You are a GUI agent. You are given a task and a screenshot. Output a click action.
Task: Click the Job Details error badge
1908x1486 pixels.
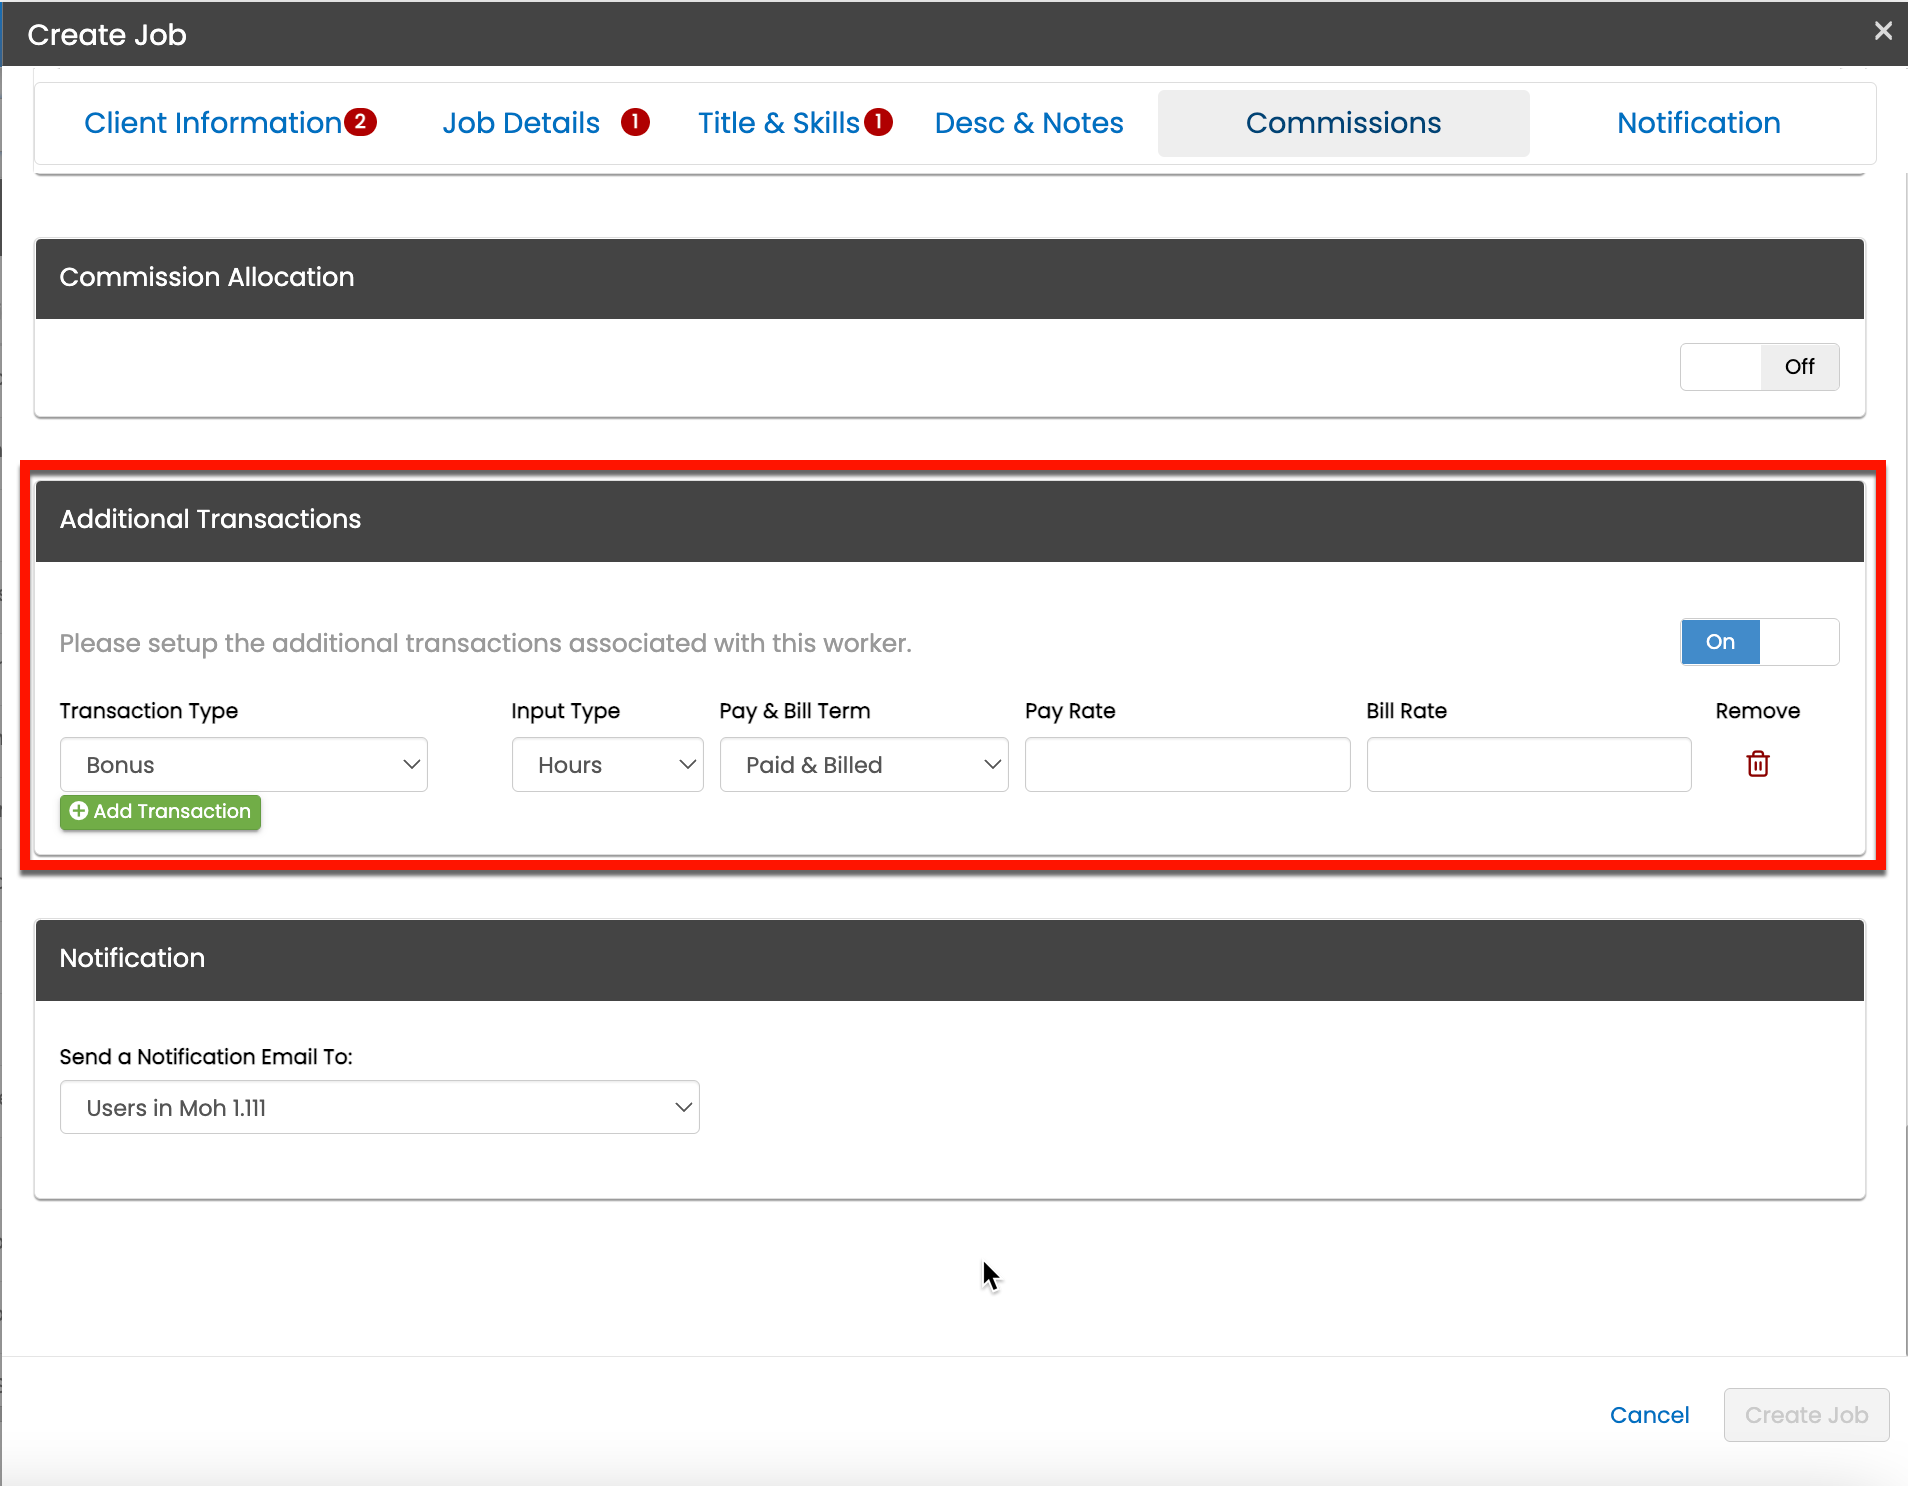(x=635, y=122)
